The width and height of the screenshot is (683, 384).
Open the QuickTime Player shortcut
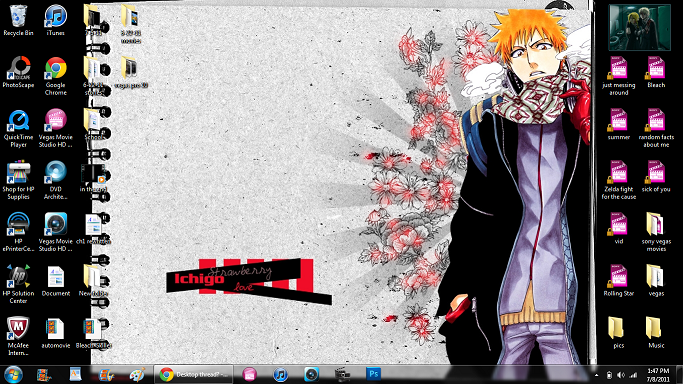(x=18, y=128)
